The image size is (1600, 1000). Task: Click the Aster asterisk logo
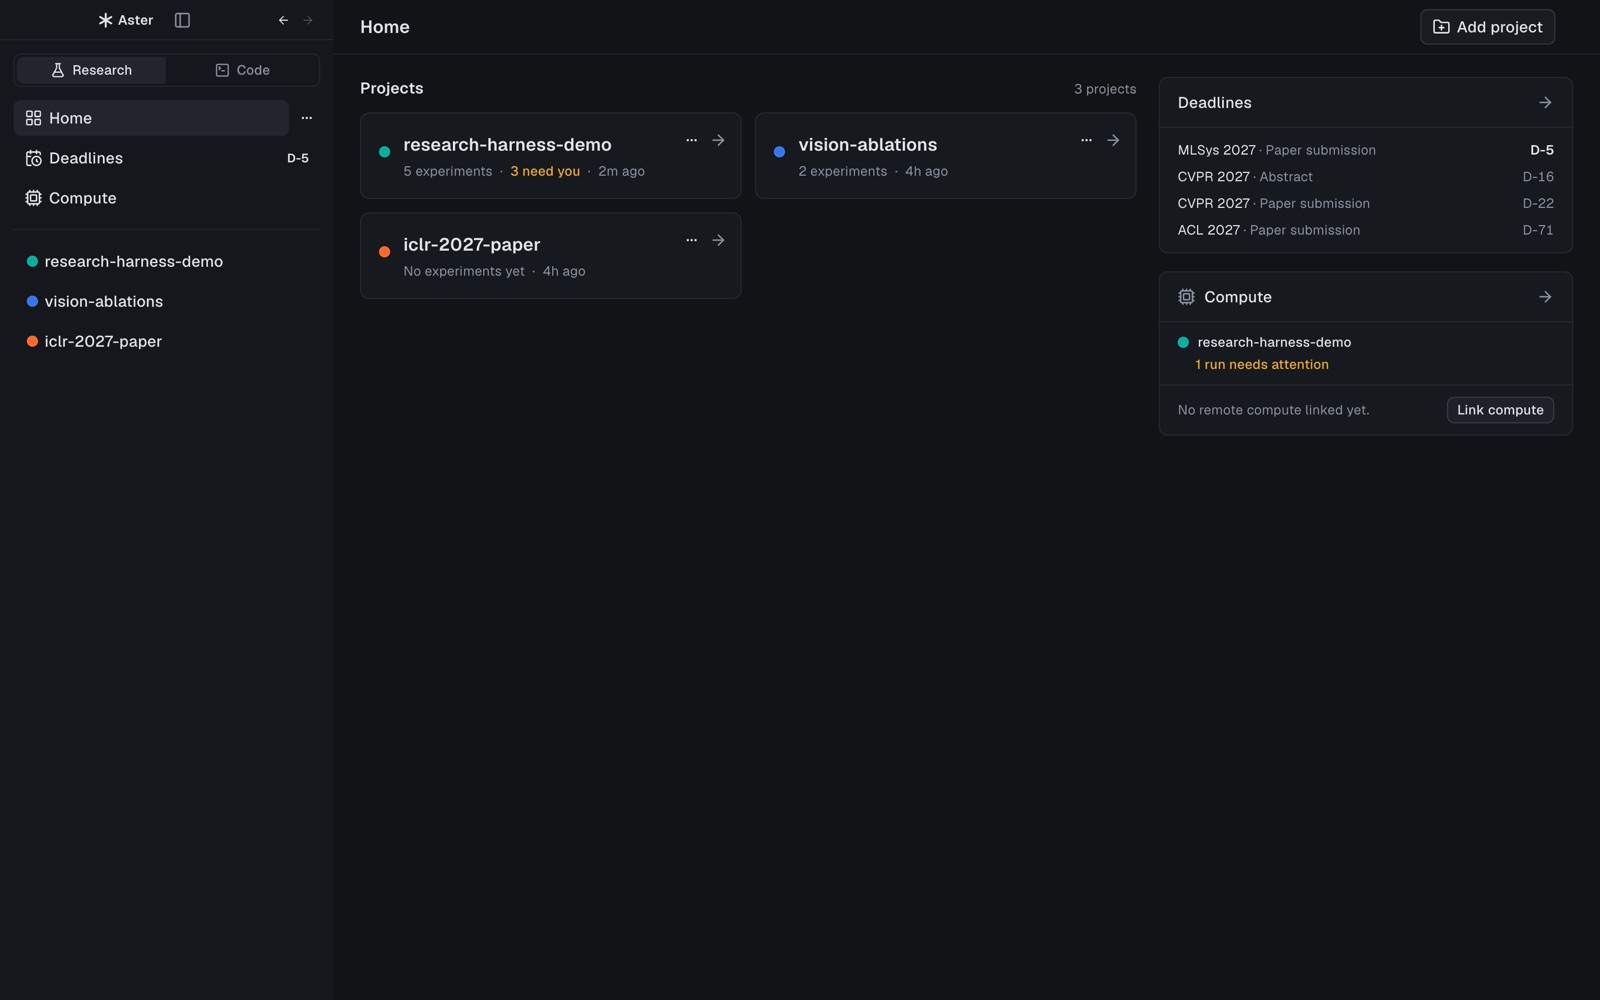point(105,20)
